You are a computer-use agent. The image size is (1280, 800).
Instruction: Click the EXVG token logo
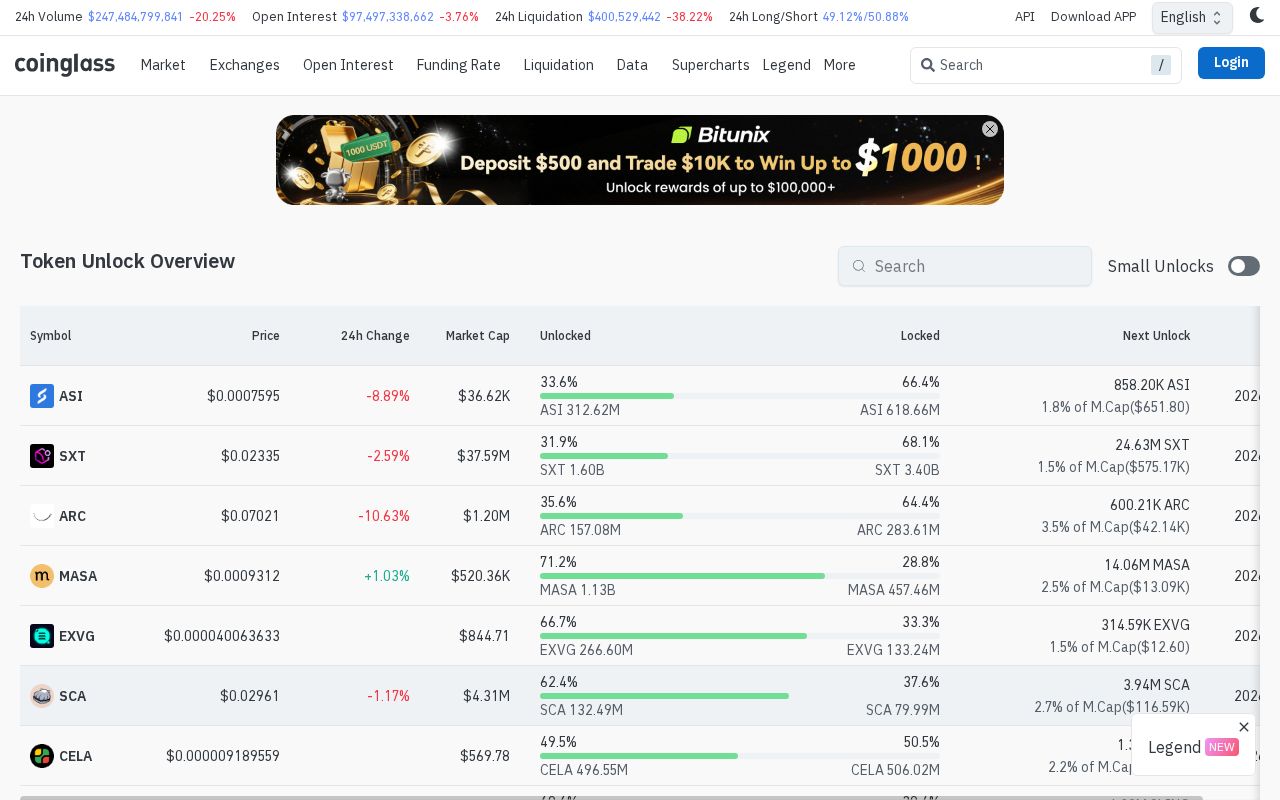tap(42, 636)
